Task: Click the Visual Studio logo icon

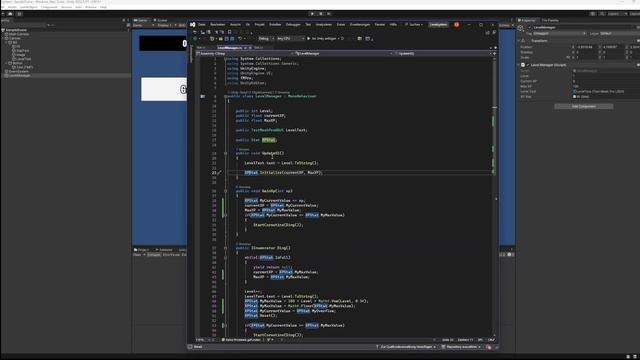Action: pos(193,24)
